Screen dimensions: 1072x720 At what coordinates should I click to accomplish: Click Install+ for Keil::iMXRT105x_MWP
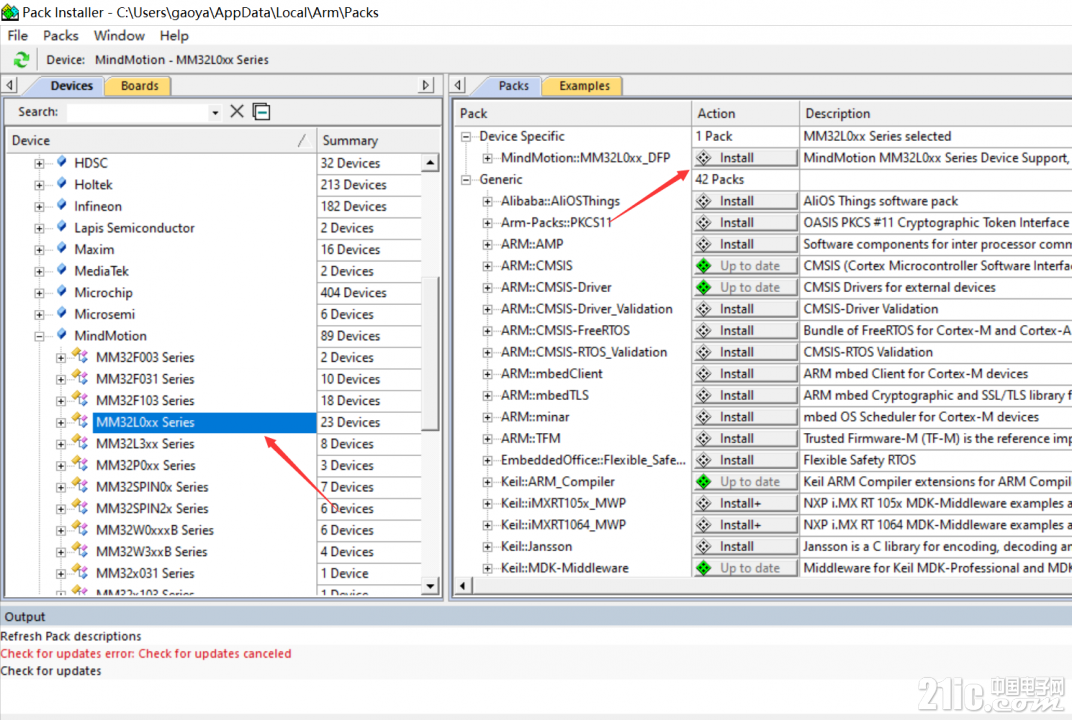pos(745,503)
